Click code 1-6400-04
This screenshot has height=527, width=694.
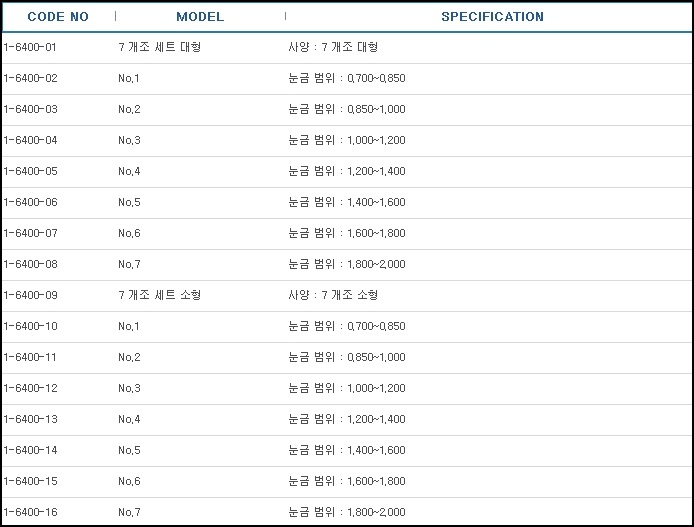[31, 140]
